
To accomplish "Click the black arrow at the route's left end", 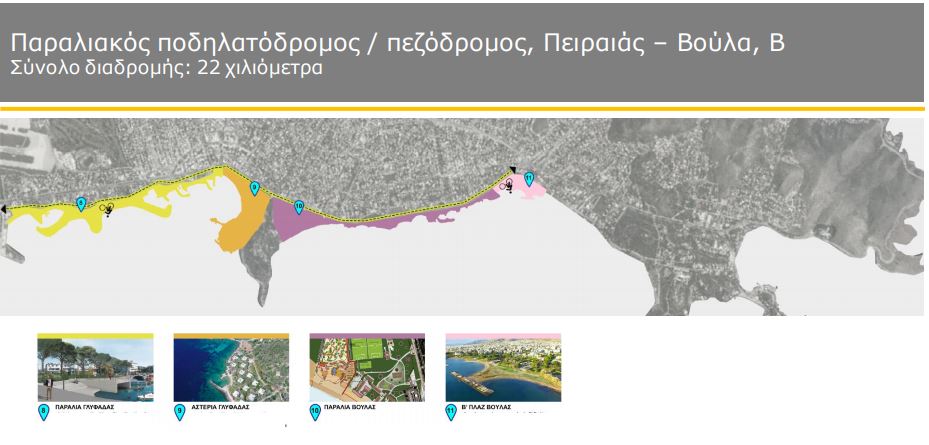I will coord(4,209).
